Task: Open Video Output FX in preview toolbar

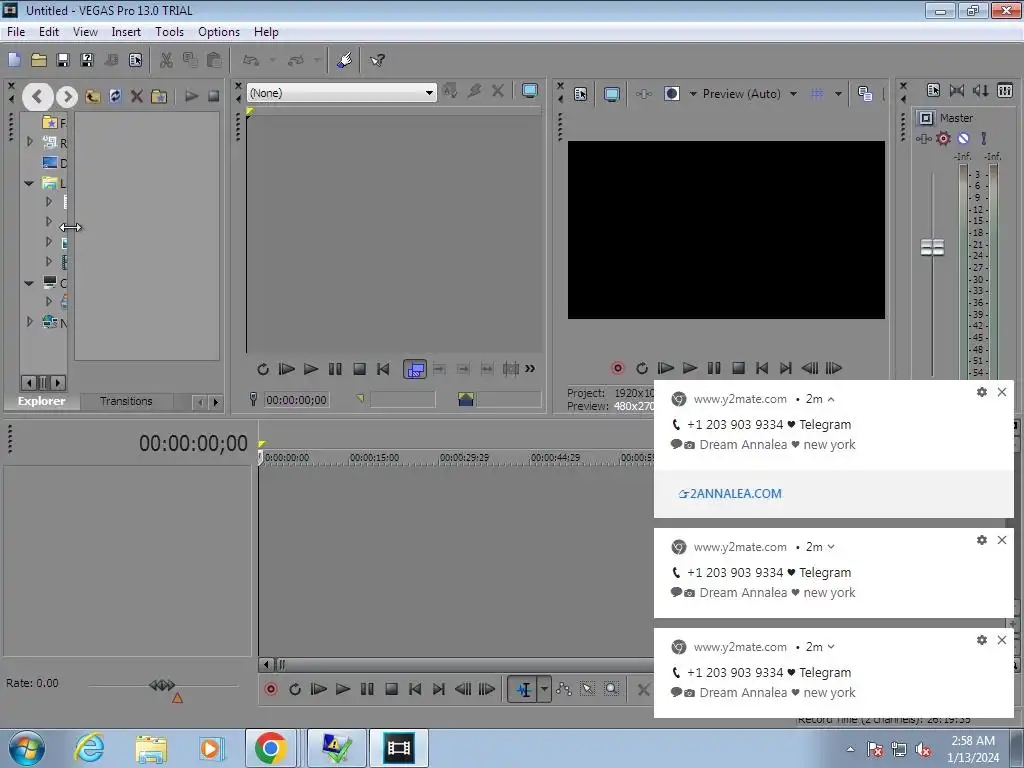Action: (643, 94)
